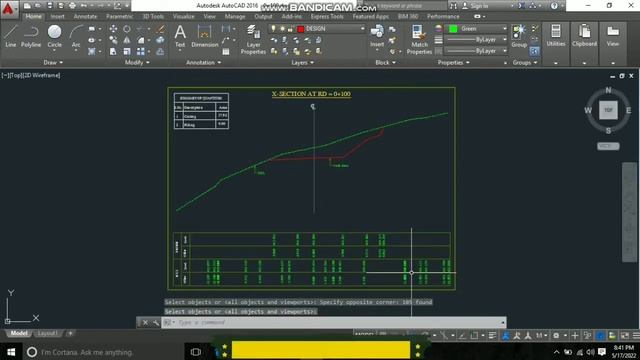Select the Copy tool in Modify
This screenshot has height=360, width=640.
[113, 40]
